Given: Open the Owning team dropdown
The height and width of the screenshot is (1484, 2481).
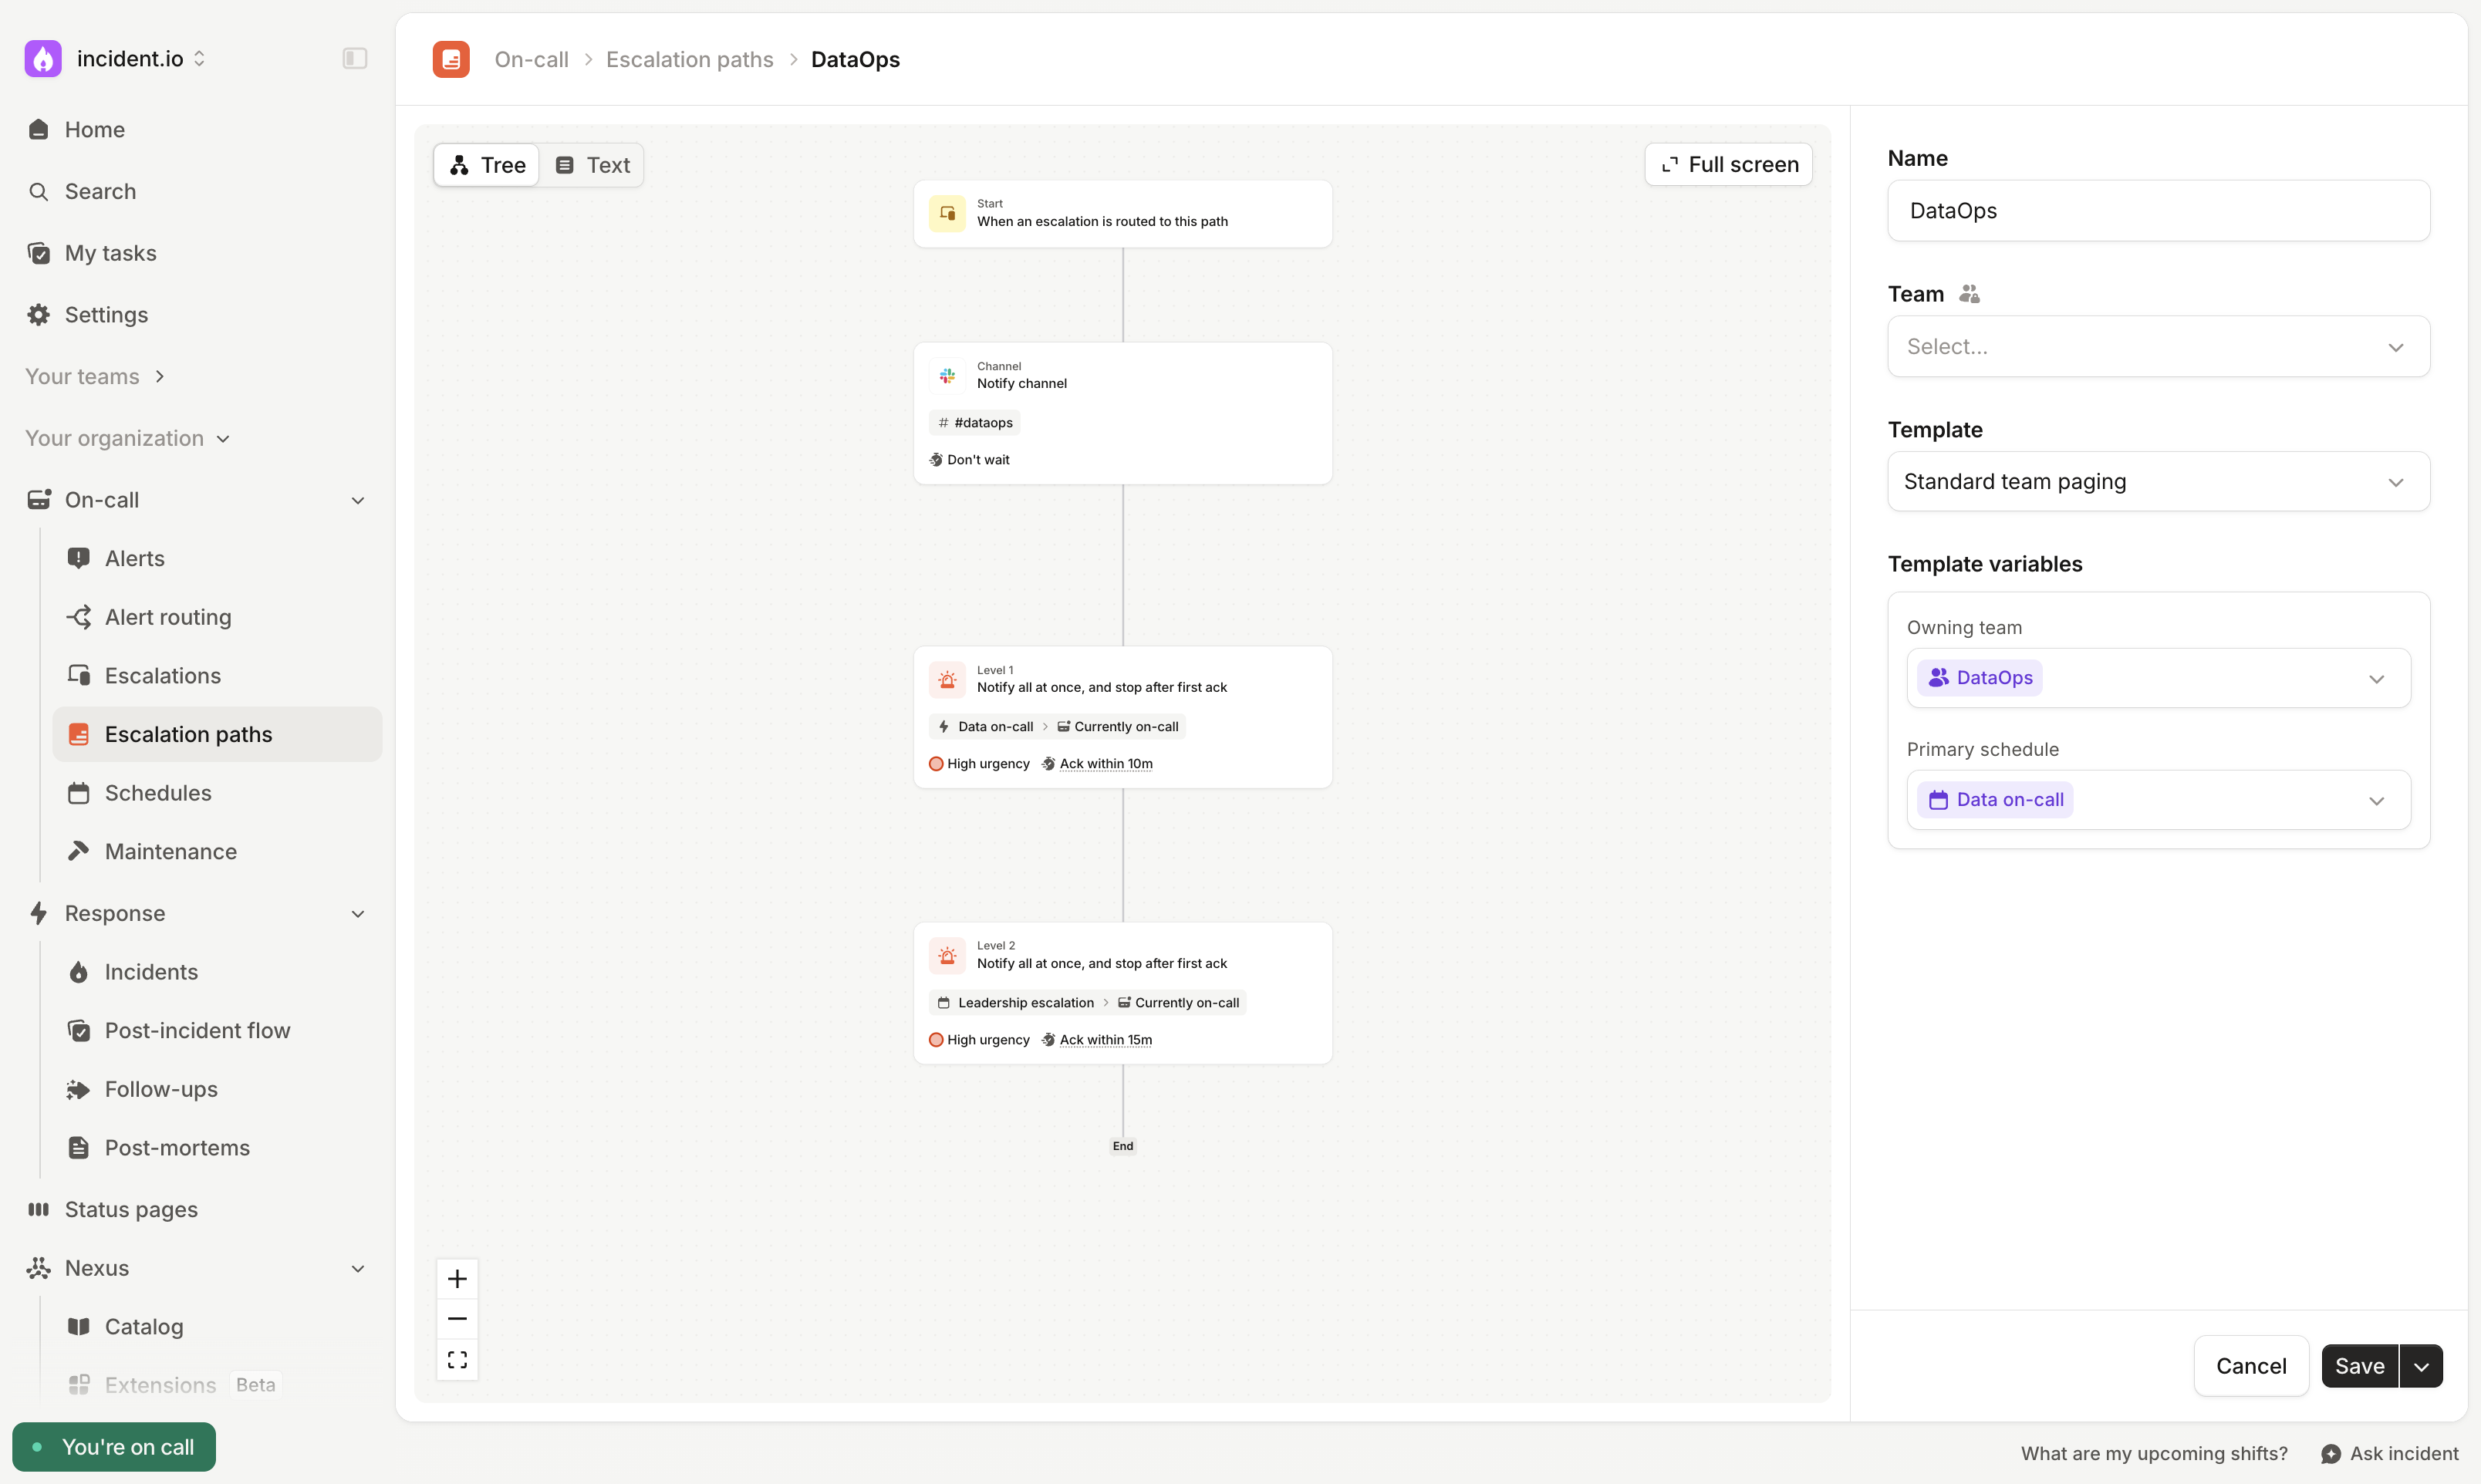Looking at the screenshot, I should point(2158,678).
